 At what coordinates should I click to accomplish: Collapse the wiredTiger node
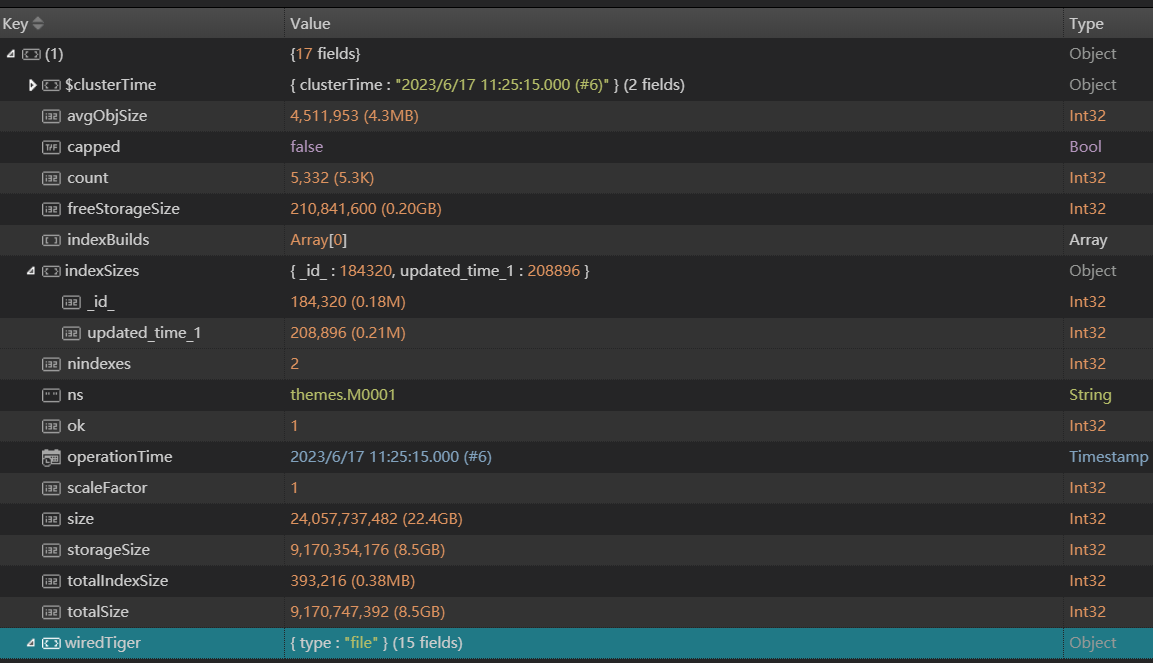point(31,643)
